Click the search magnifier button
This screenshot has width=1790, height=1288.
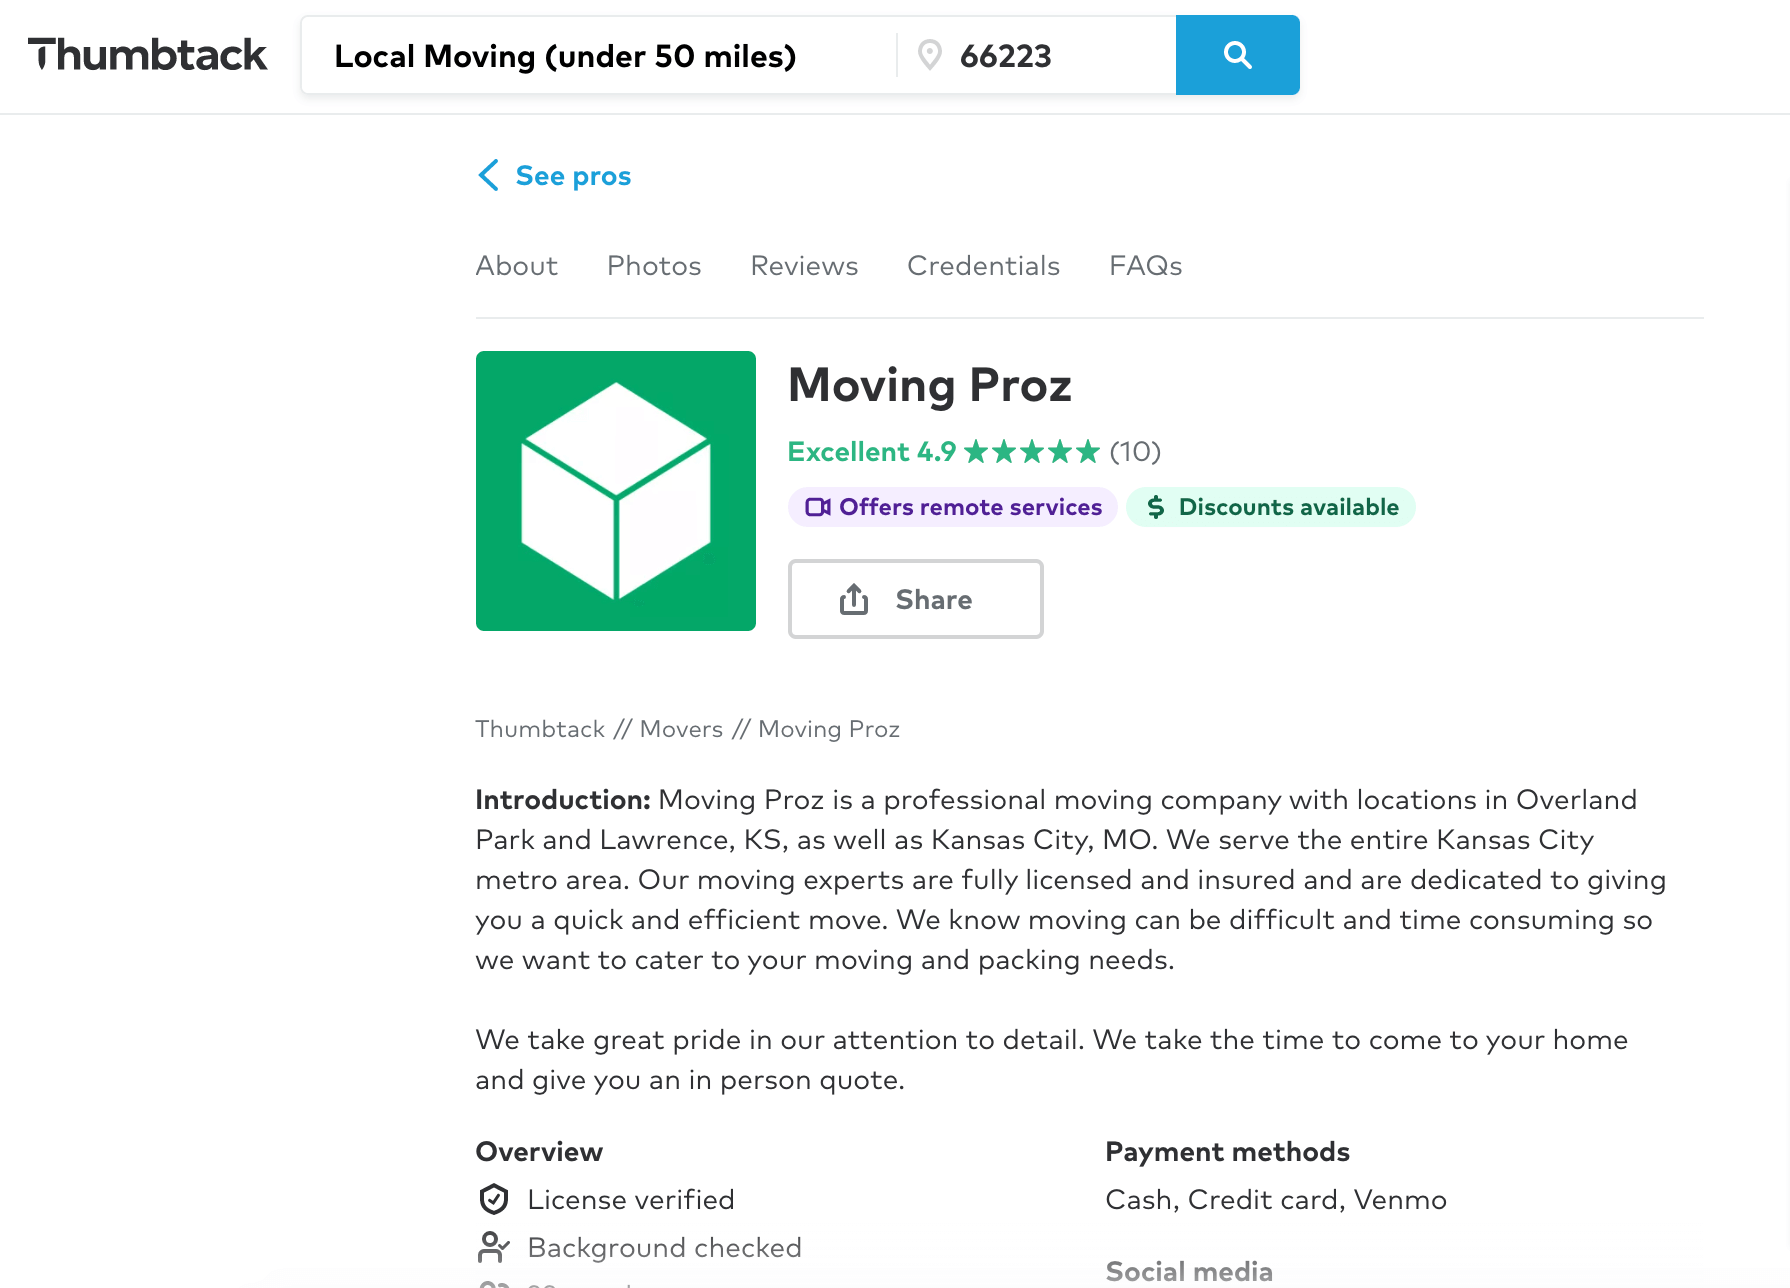(1237, 55)
